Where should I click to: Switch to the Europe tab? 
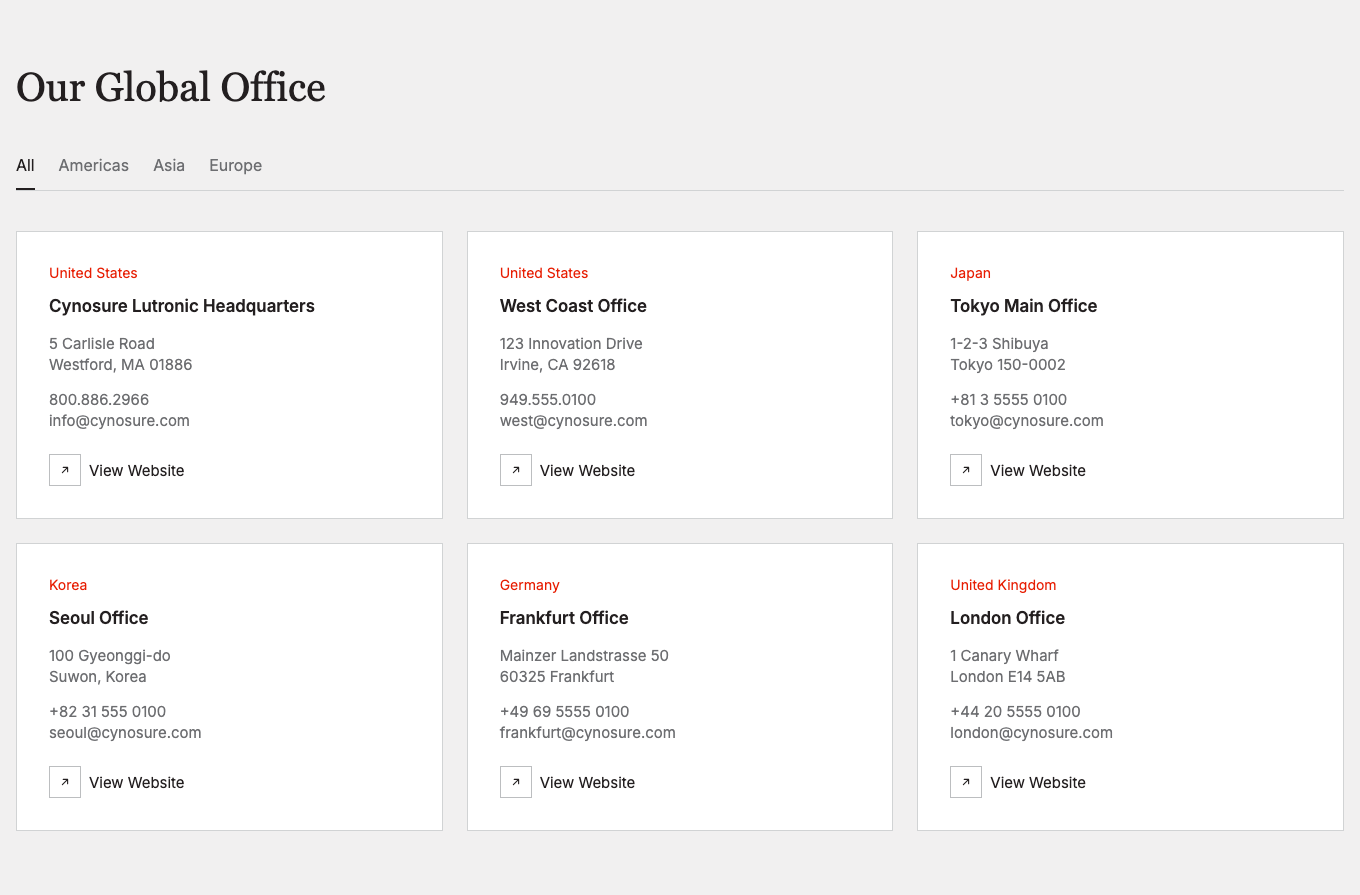[236, 166]
